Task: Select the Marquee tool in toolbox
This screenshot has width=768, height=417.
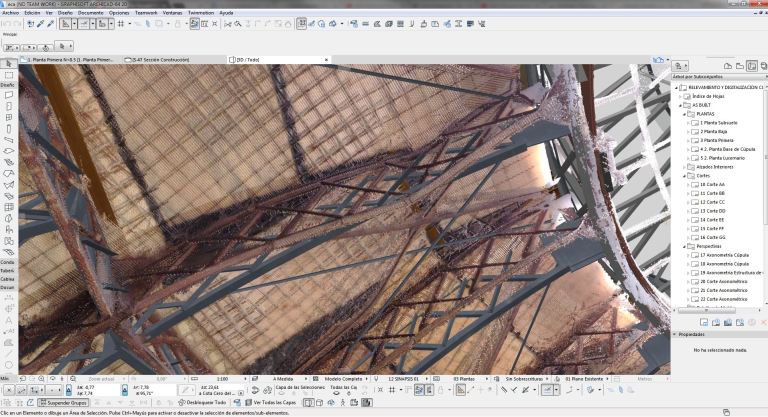Action: pos(9,75)
